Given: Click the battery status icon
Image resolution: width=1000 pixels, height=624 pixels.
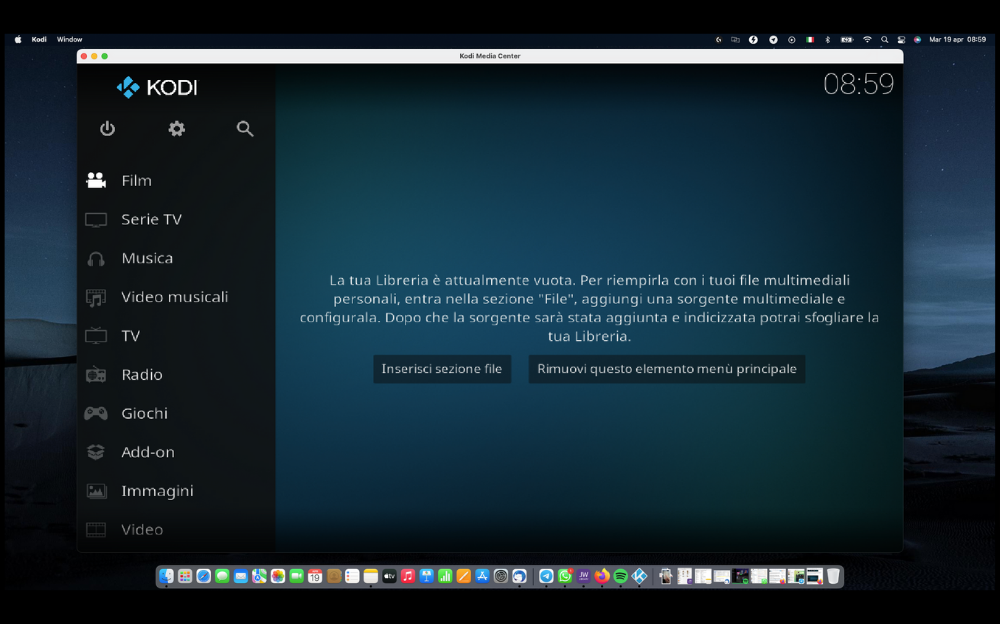Looking at the screenshot, I should pos(847,40).
